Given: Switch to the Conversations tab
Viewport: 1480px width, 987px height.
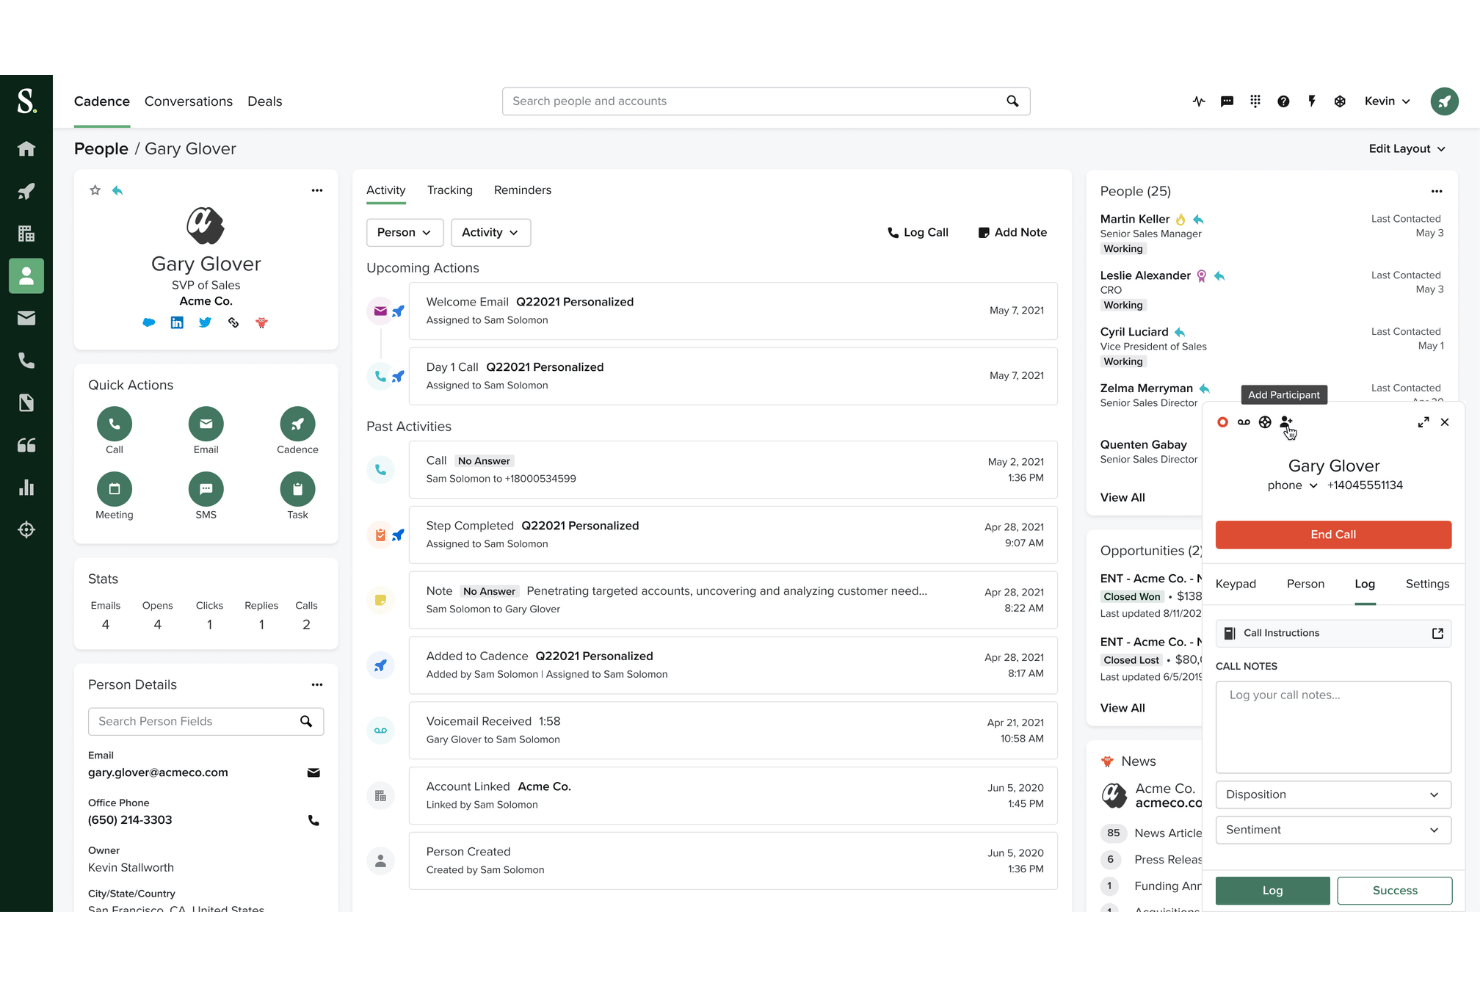Looking at the screenshot, I should point(188,101).
